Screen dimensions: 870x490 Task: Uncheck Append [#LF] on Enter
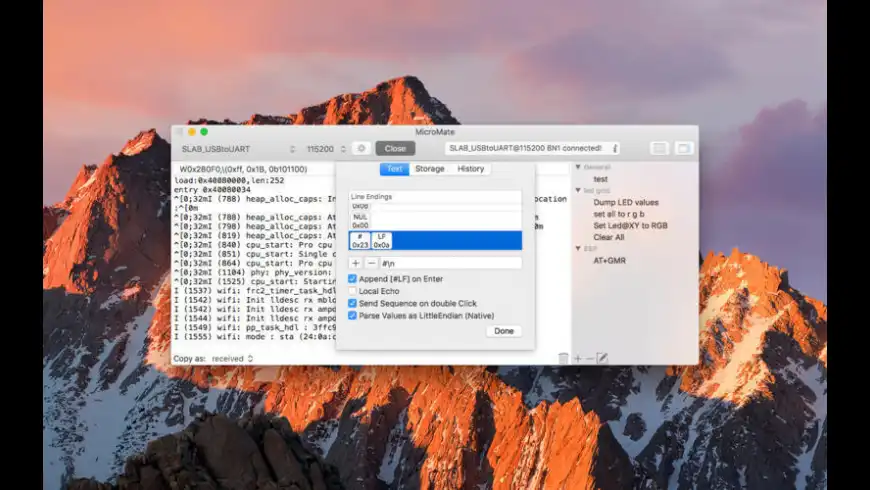pos(352,278)
